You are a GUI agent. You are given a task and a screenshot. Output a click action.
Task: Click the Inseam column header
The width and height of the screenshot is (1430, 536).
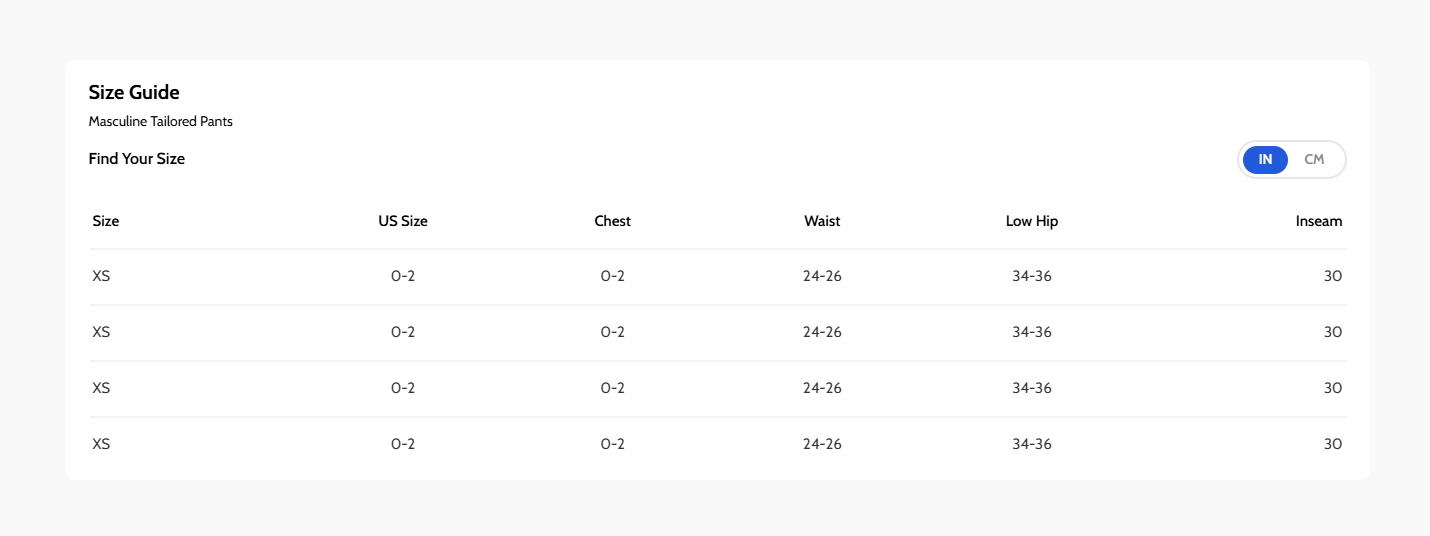click(x=1318, y=221)
